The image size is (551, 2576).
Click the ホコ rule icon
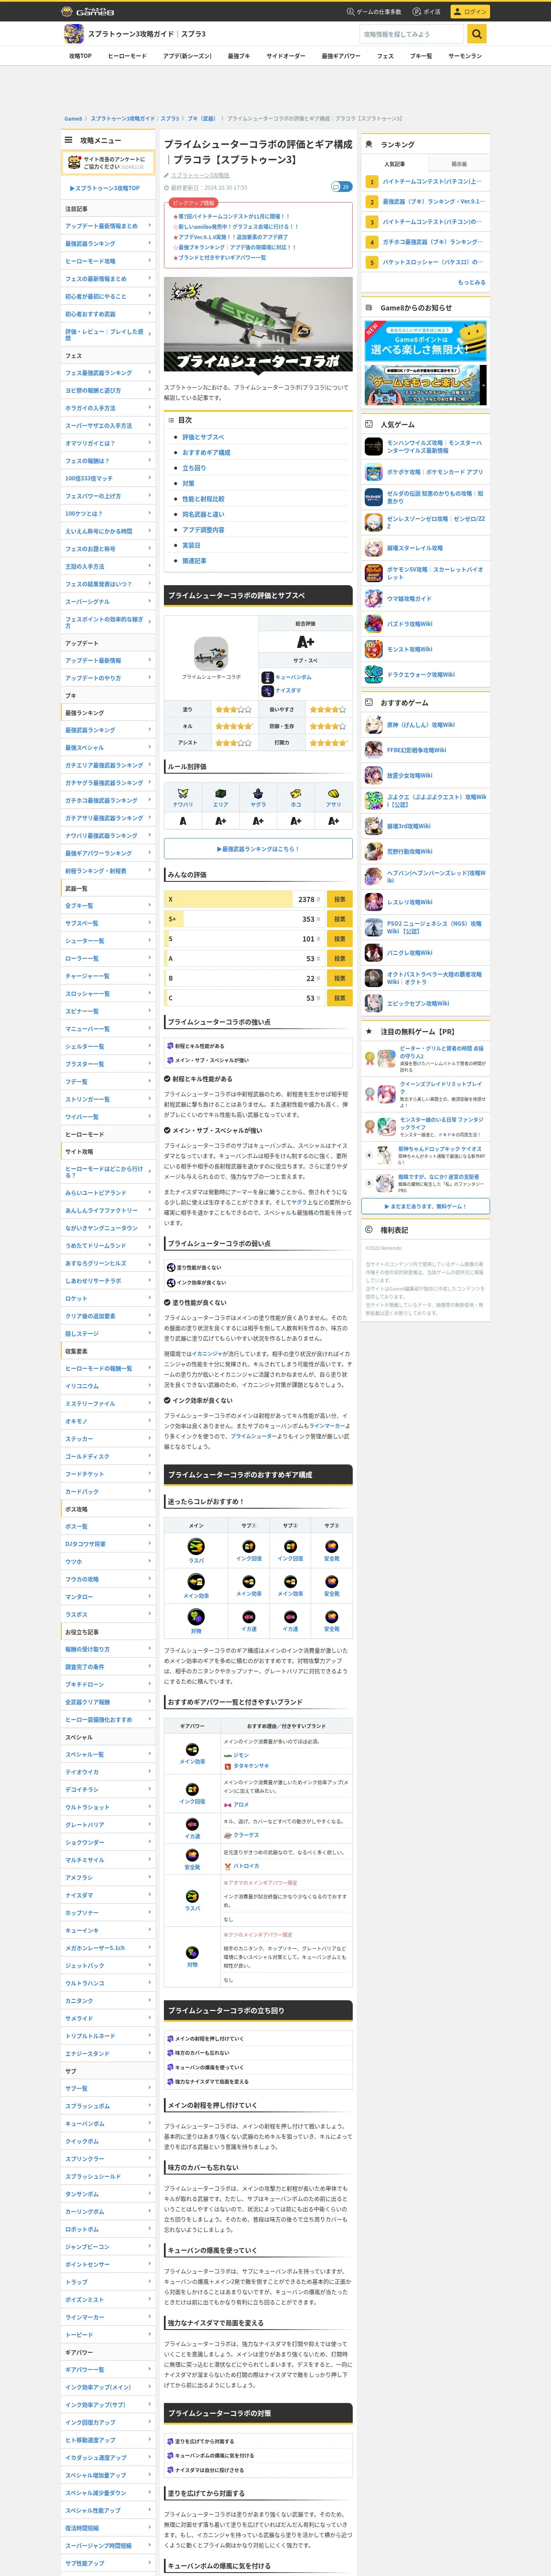point(296,794)
